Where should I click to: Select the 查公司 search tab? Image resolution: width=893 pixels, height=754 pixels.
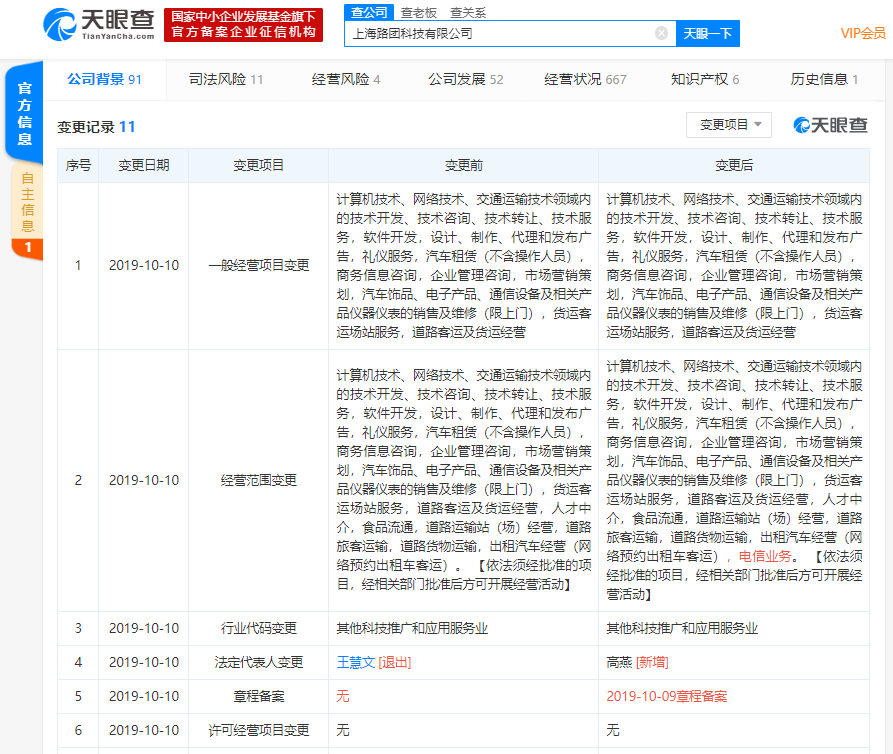coord(367,12)
